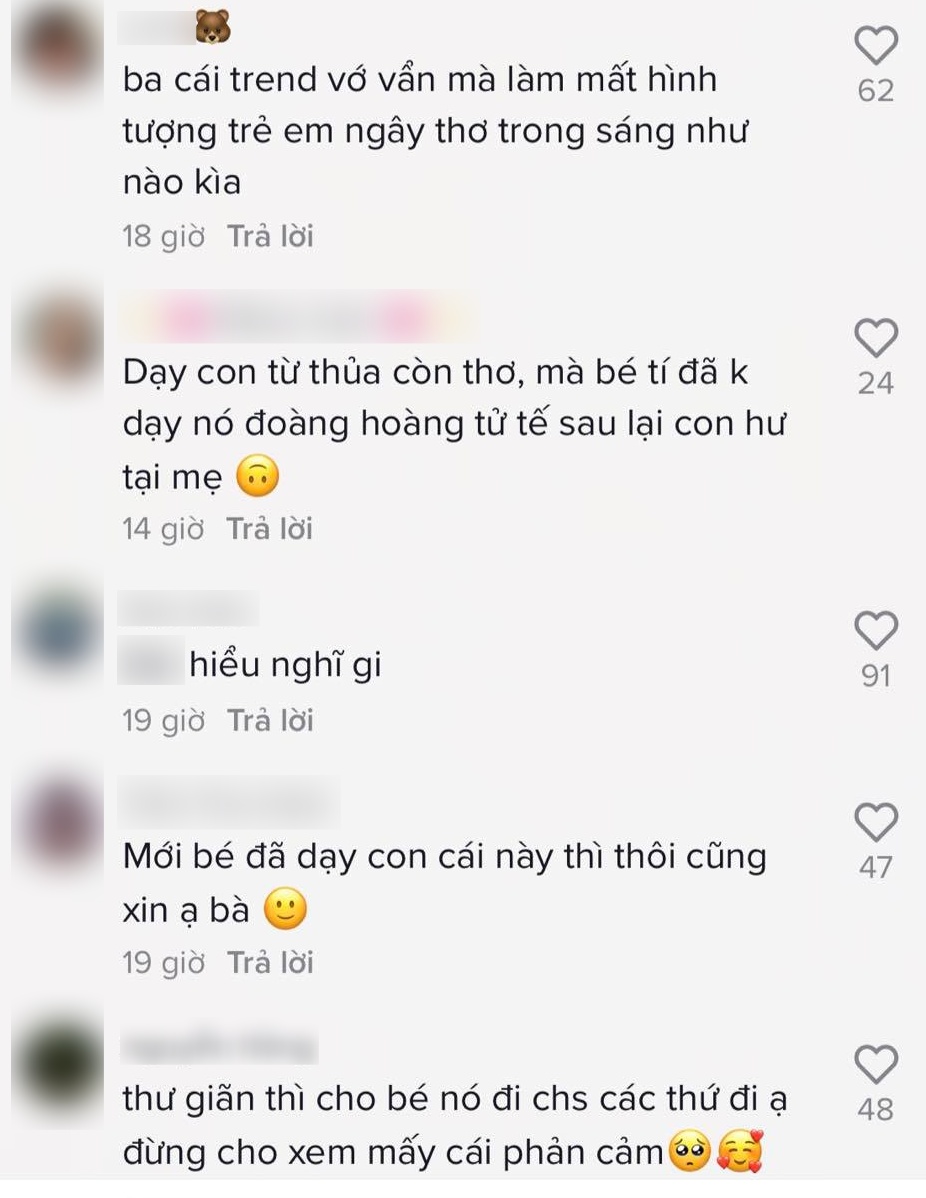The height and width of the screenshot is (1198, 926).
Task: Open avatar of 'thư giãn thì cho bé' commenter
Action: [60, 1065]
